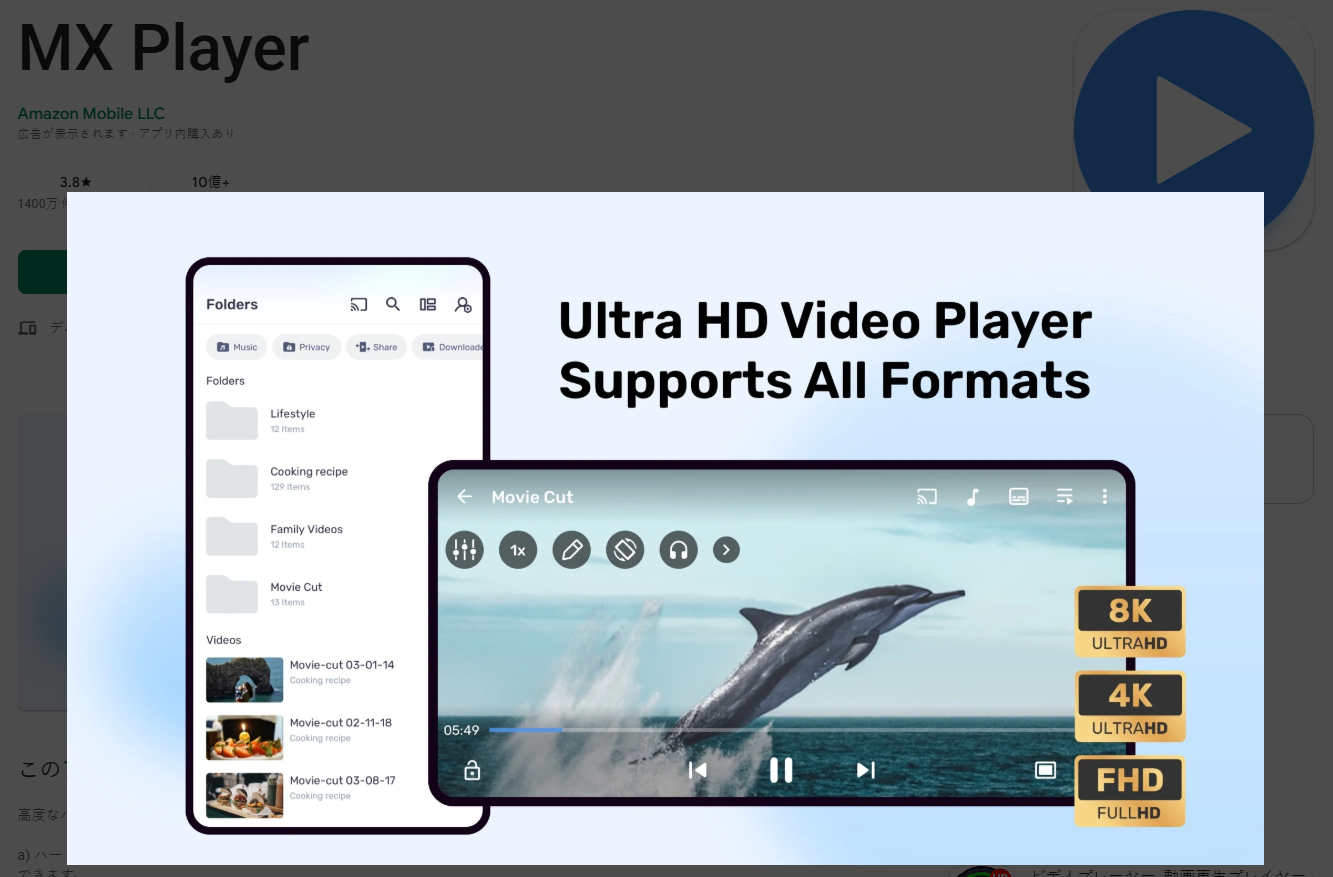
Task: Tap the cast icon in the Movie Cut player bar
Action: tap(927, 497)
